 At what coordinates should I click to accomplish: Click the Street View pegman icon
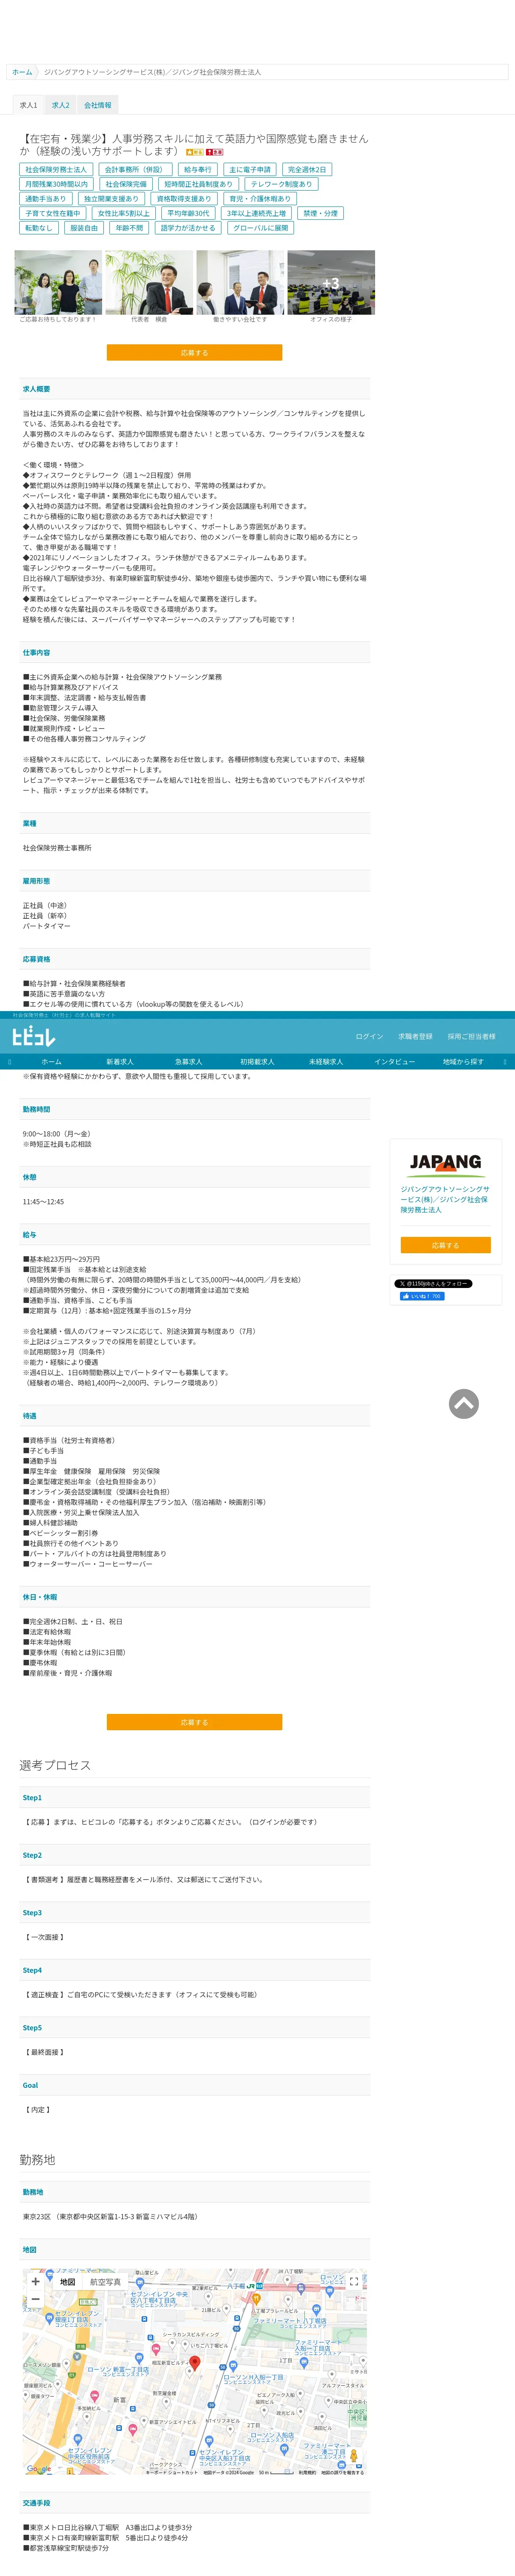coord(353,2456)
